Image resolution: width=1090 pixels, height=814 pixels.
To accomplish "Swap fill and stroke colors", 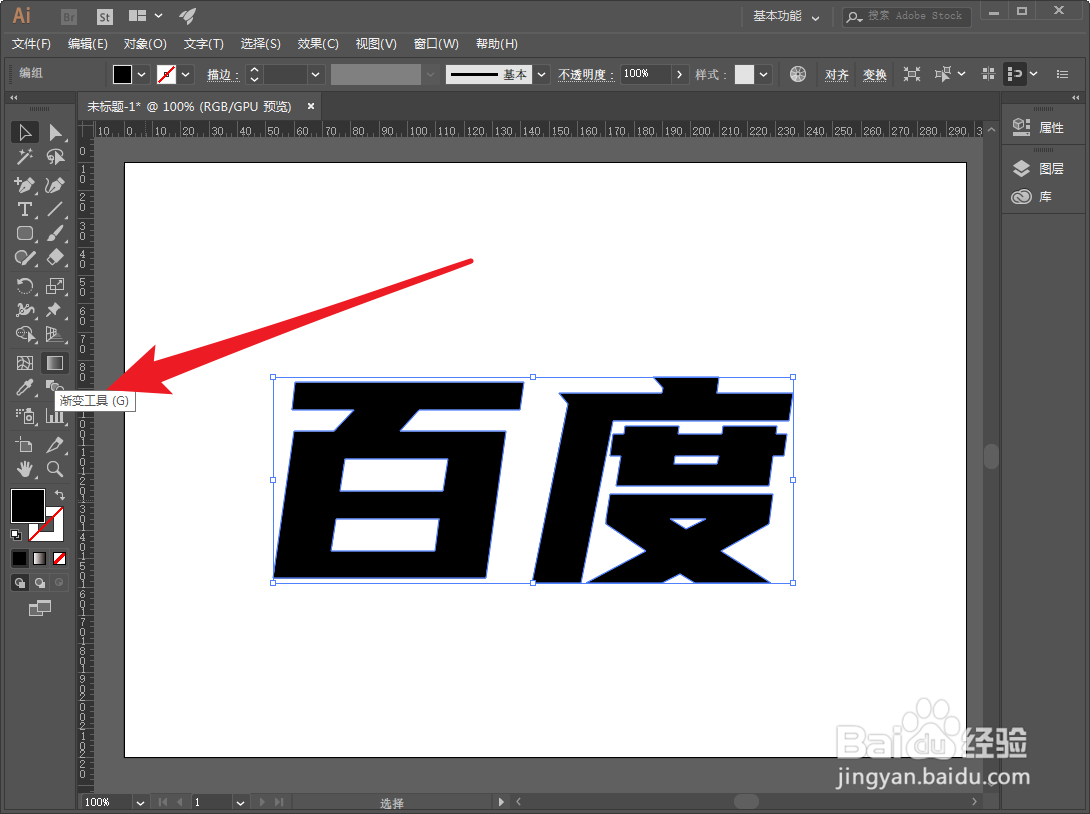I will coord(60,494).
